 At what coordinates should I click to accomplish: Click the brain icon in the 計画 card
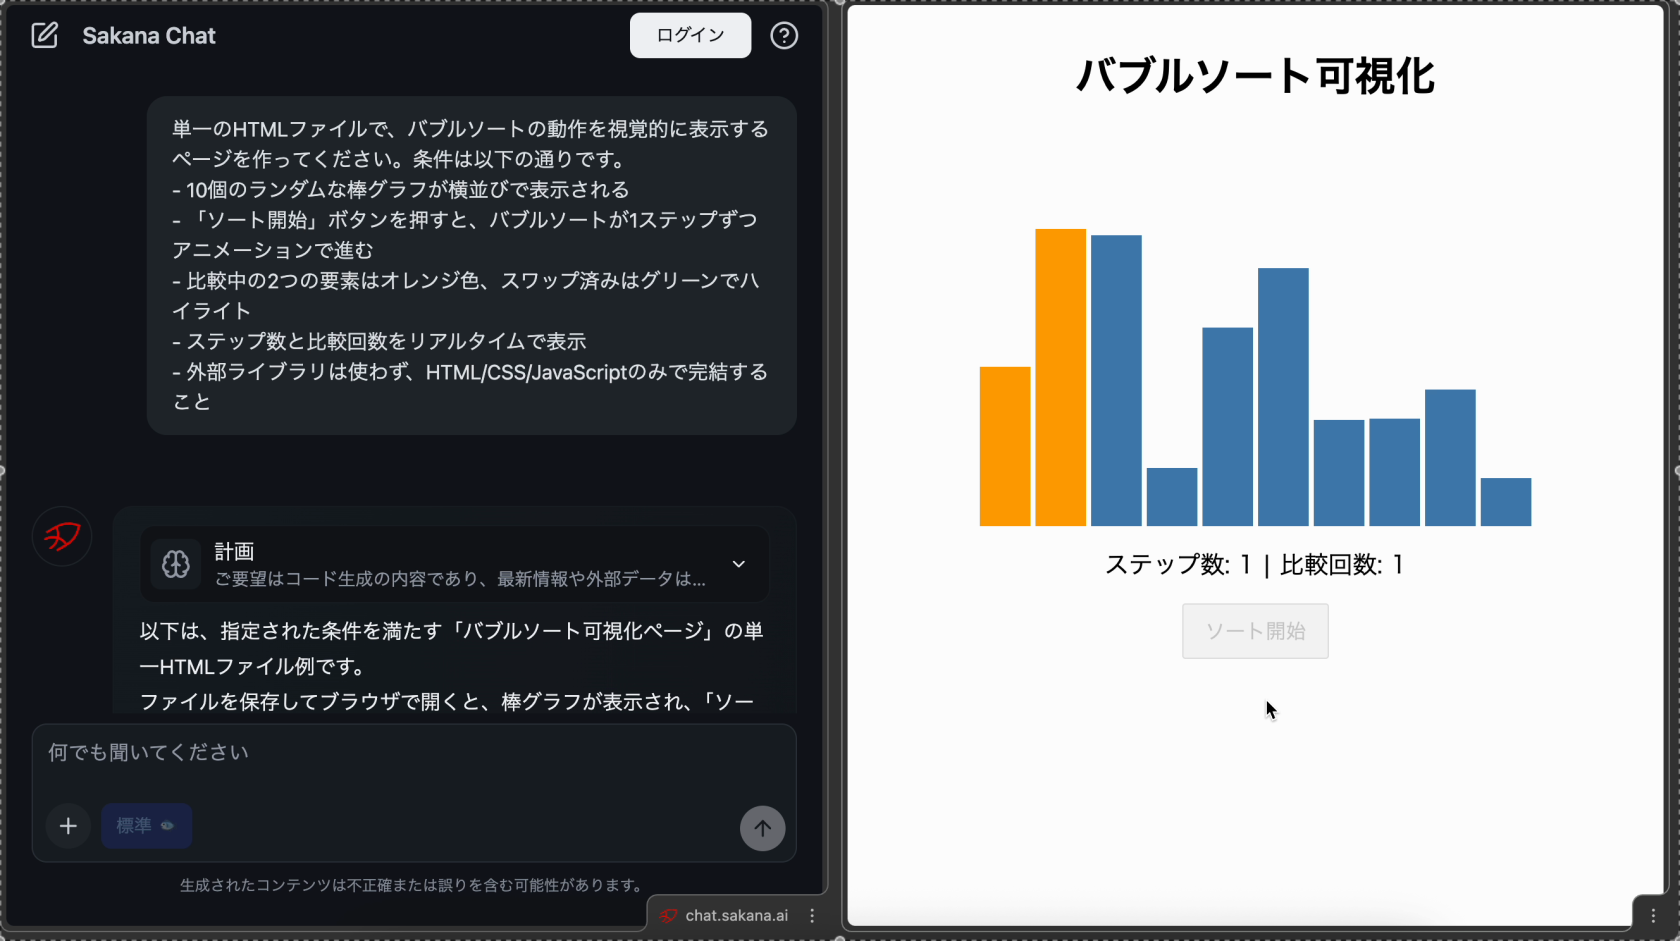(175, 564)
